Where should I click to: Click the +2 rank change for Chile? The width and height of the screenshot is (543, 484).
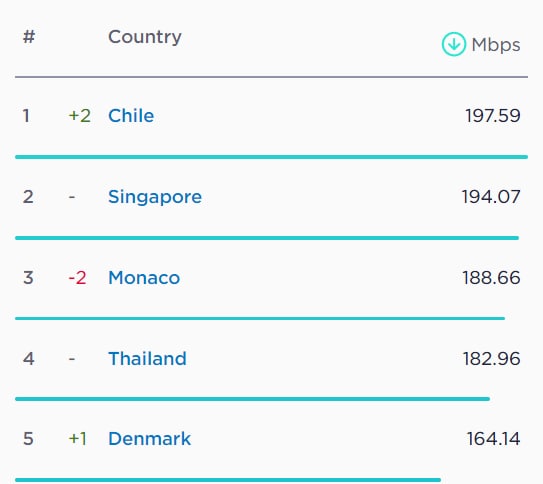pyautogui.click(x=80, y=116)
